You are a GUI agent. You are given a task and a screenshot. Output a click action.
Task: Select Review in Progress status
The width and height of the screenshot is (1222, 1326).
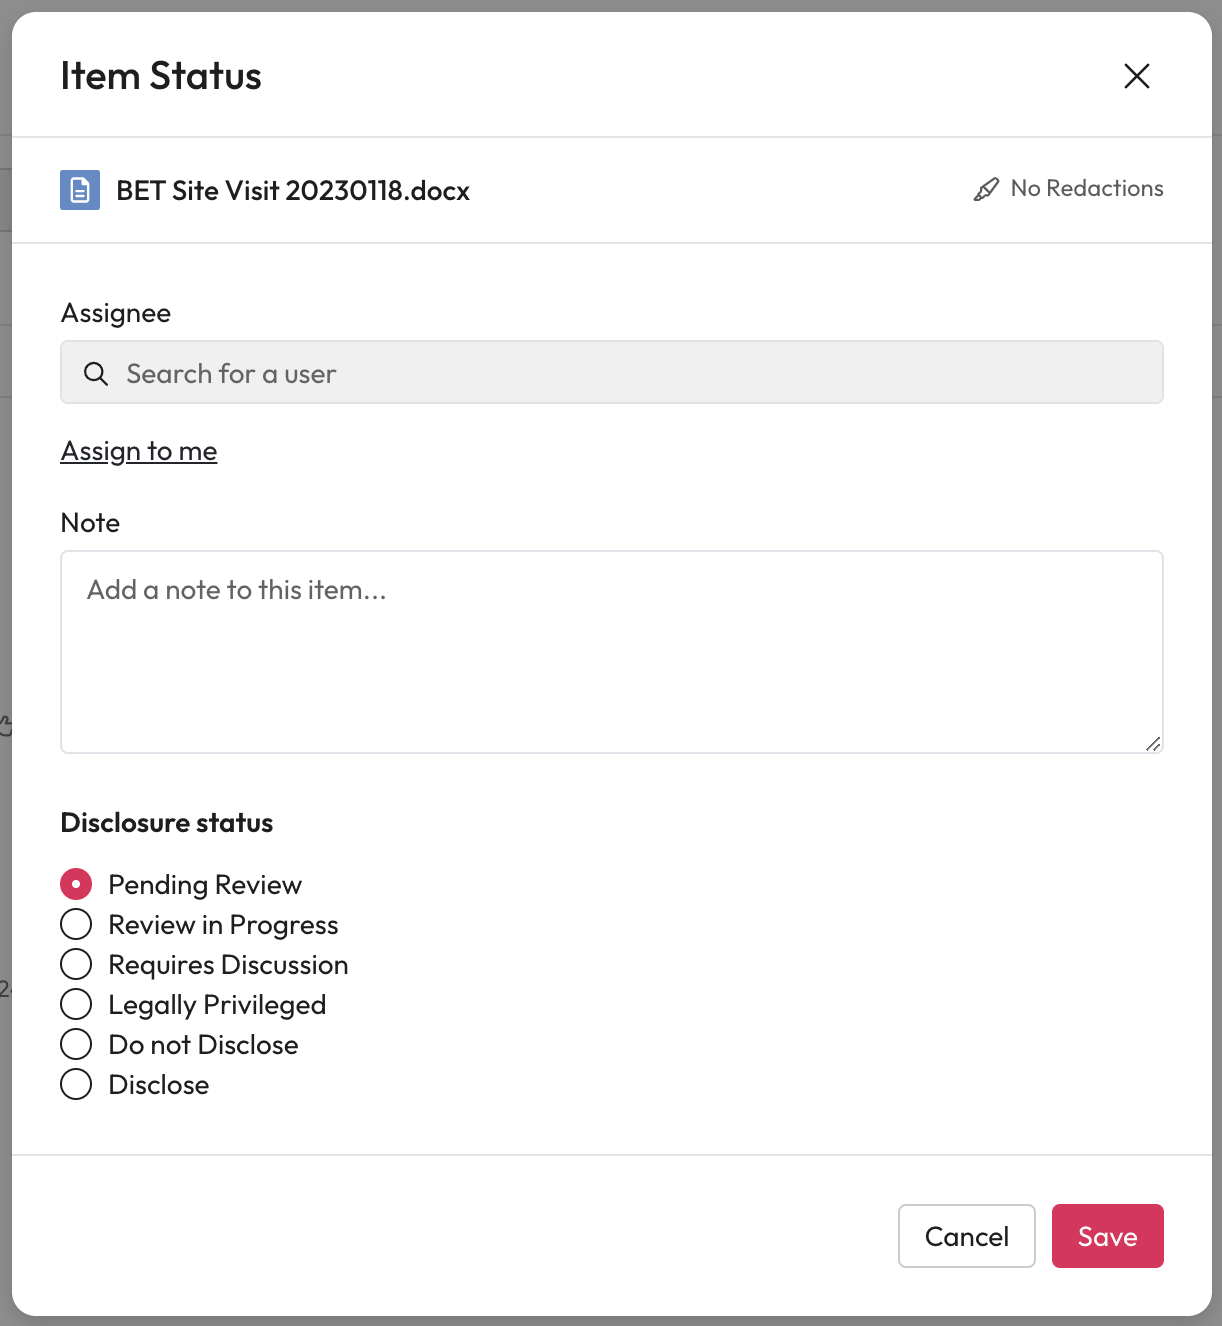pos(76,924)
